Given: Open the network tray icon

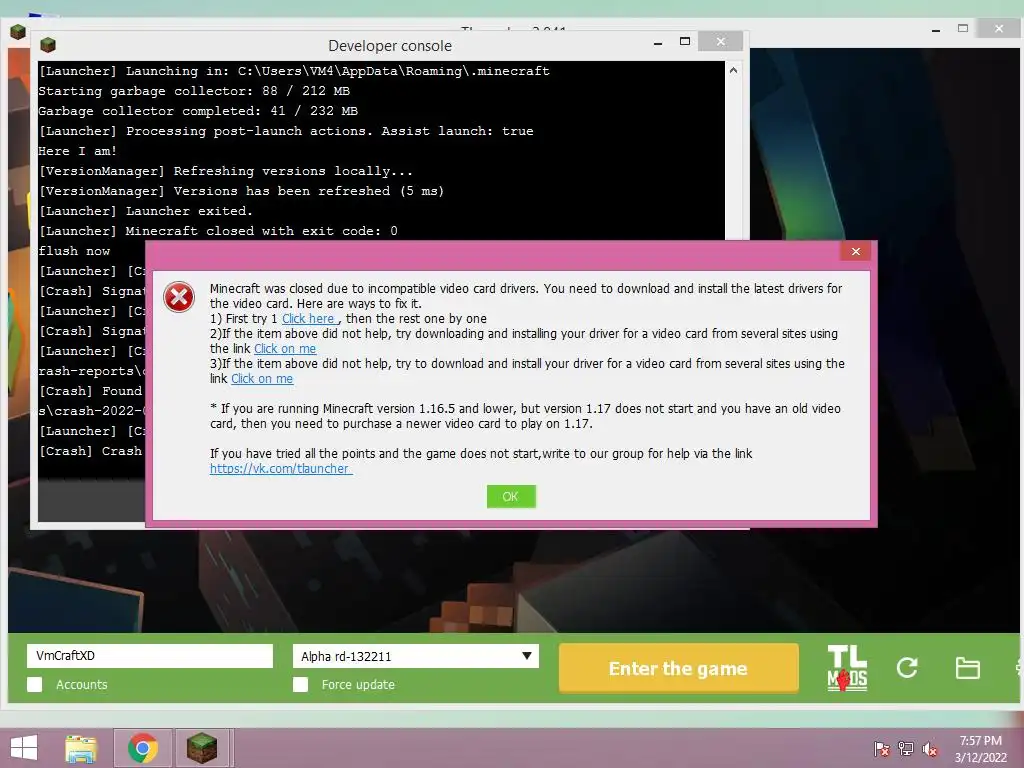Looking at the screenshot, I should click(906, 748).
